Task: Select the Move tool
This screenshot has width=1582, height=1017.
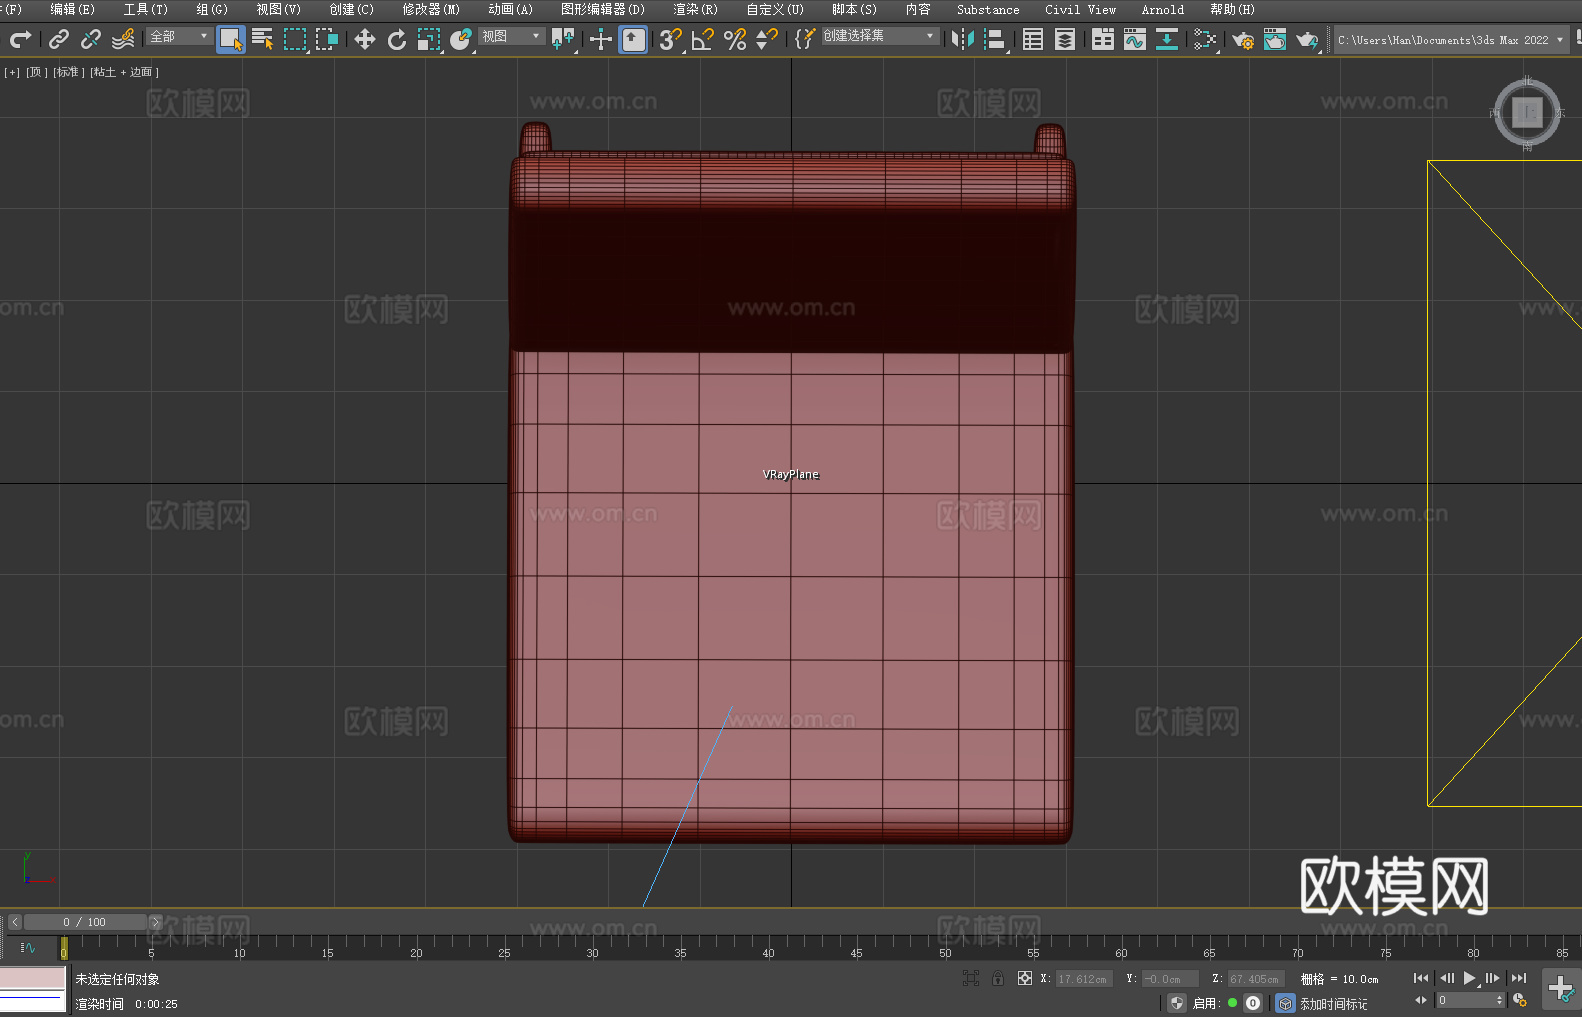Action: click(x=365, y=39)
